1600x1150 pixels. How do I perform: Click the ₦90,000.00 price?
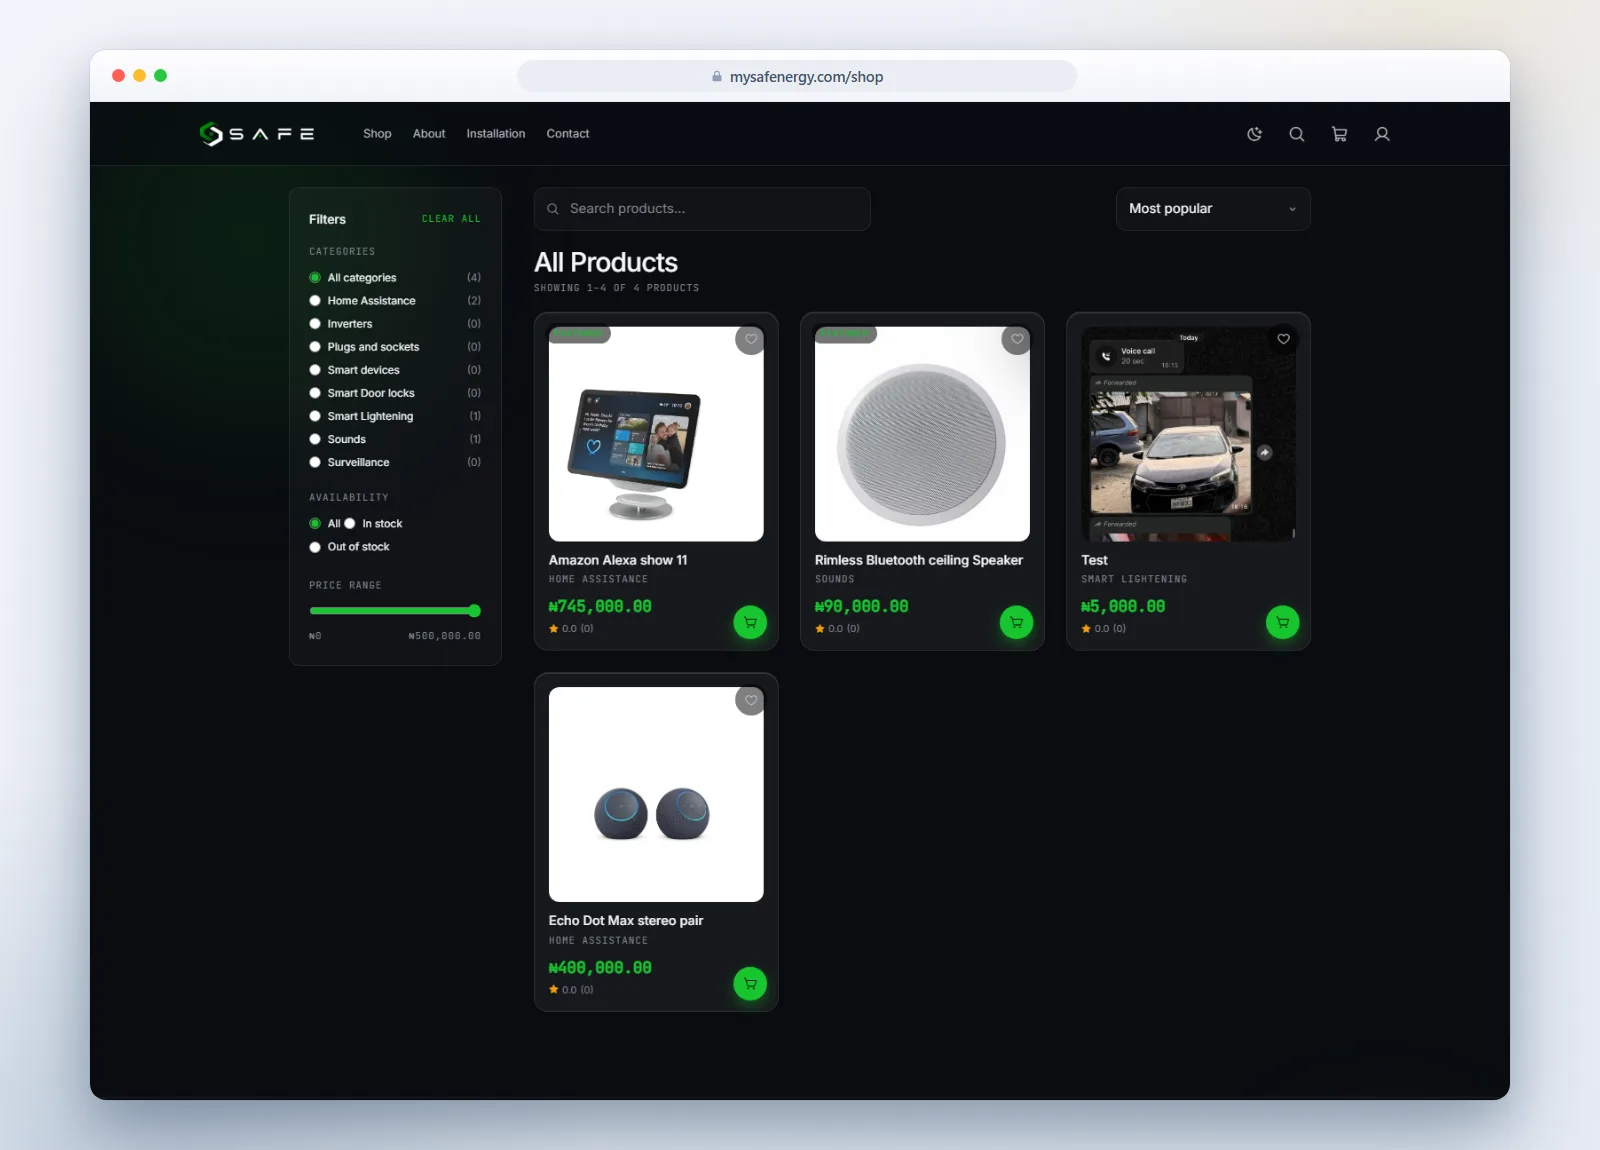click(x=861, y=606)
